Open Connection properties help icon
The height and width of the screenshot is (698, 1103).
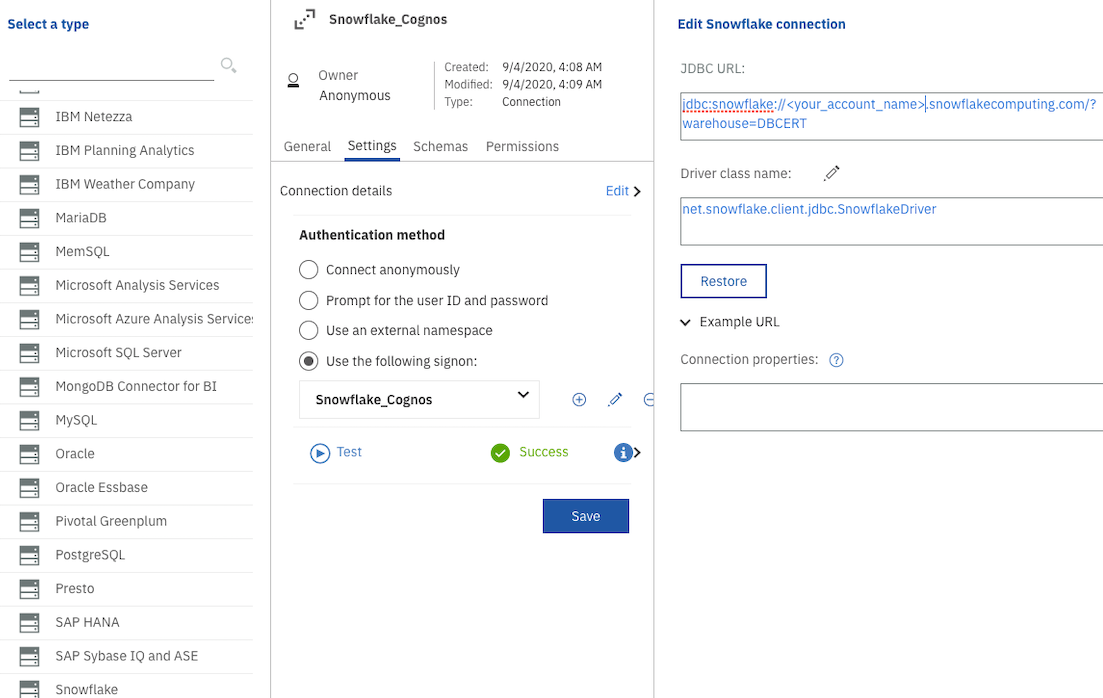pos(836,360)
